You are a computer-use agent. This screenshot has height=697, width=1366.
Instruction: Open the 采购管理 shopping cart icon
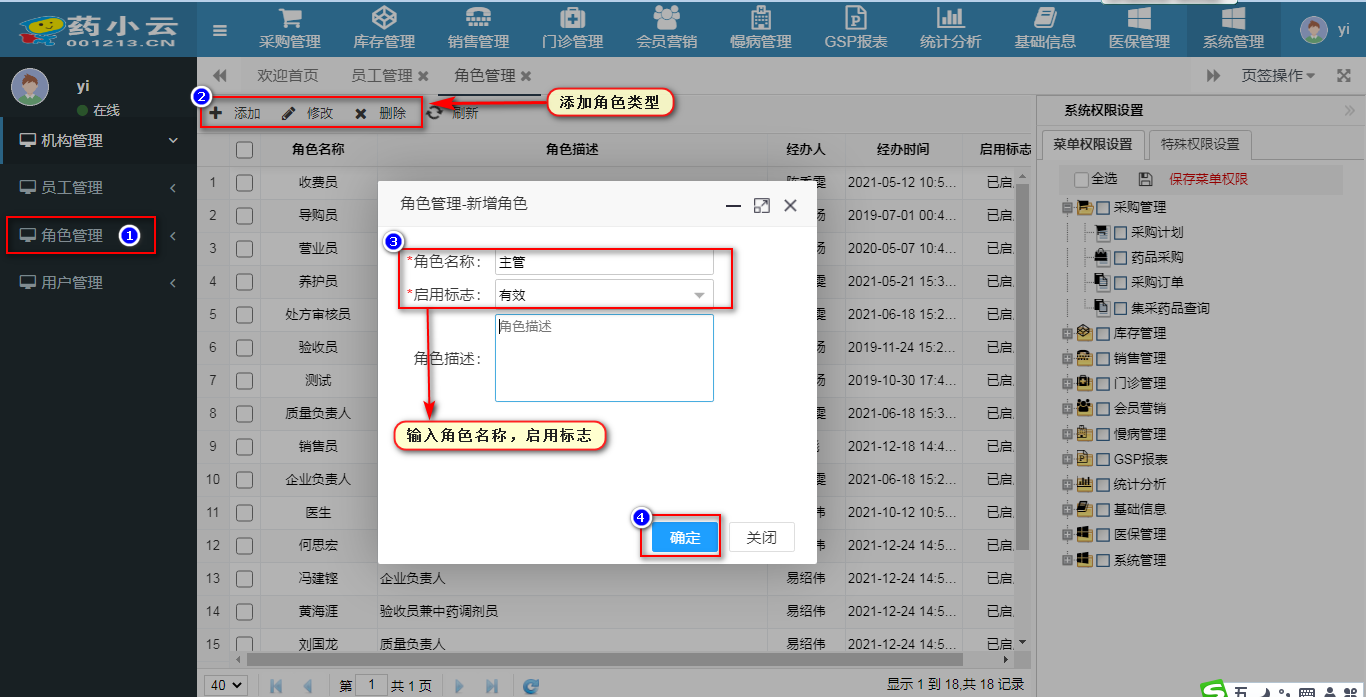[x=290, y=18]
